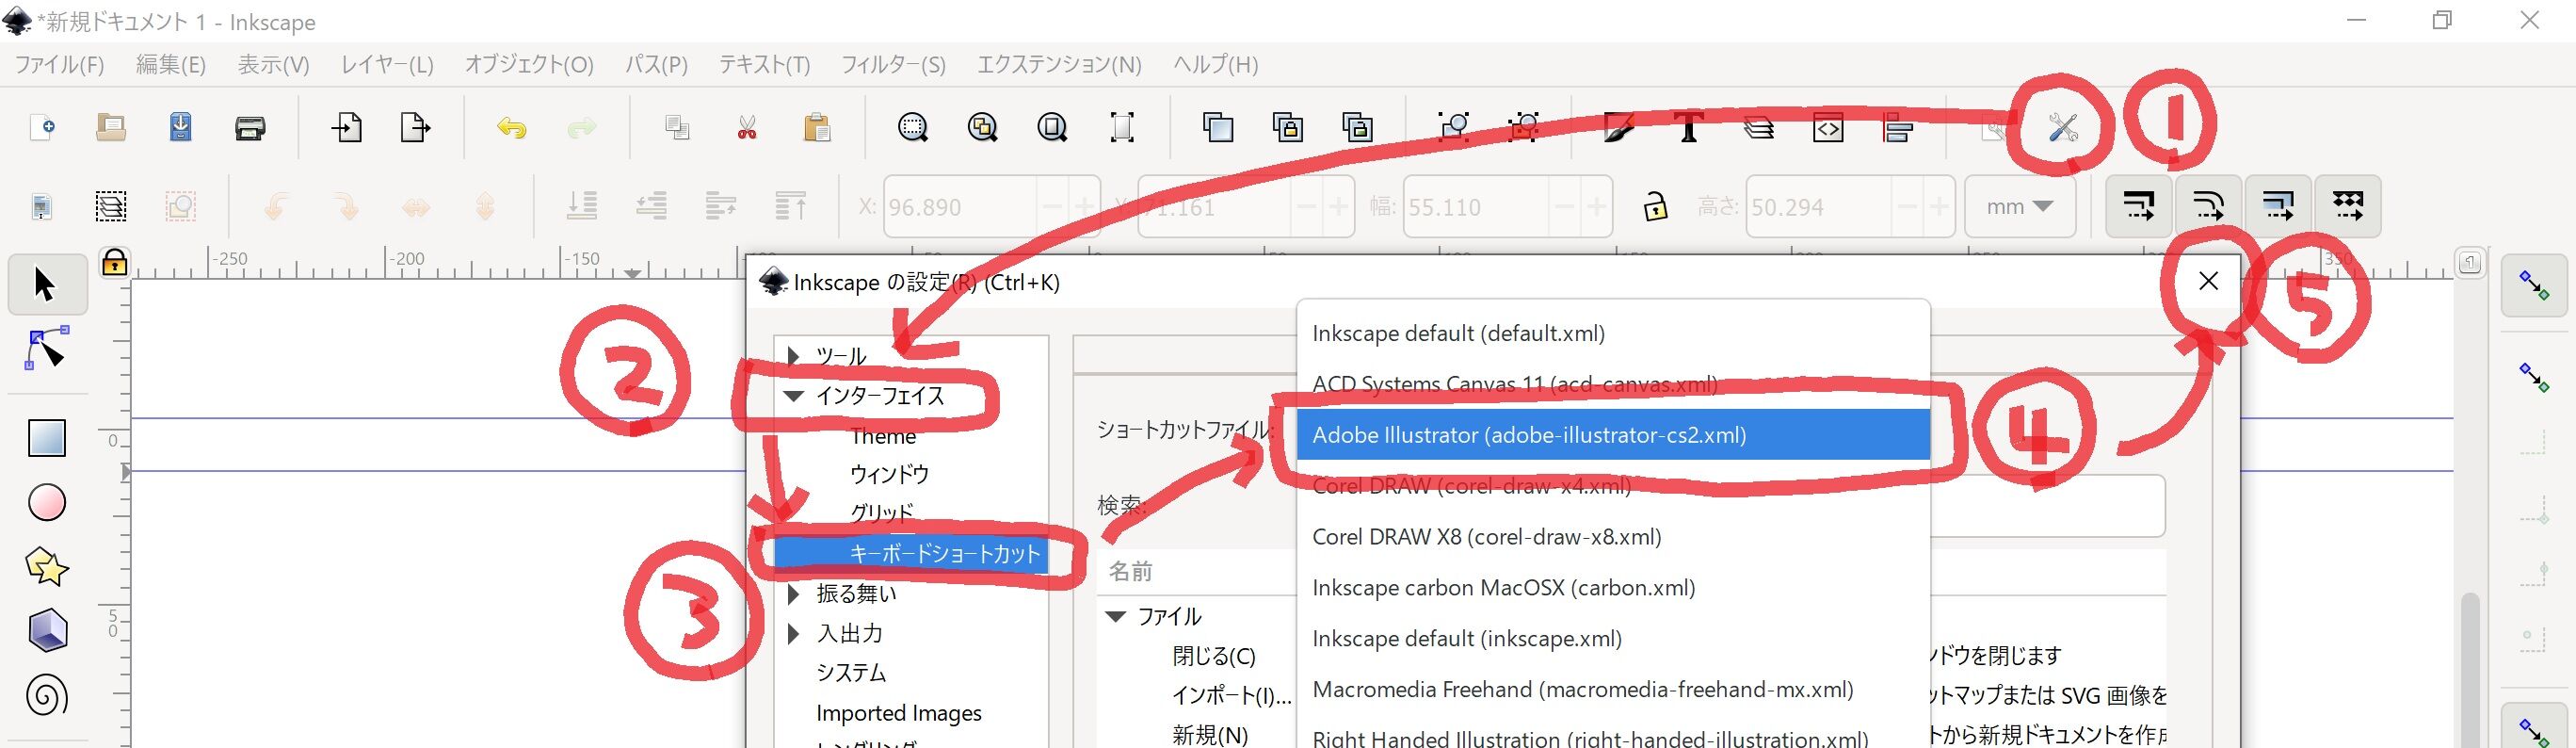Toggle the width/height ratio lock
This screenshot has width=2576, height=748.
click(x=1655, y=206)
